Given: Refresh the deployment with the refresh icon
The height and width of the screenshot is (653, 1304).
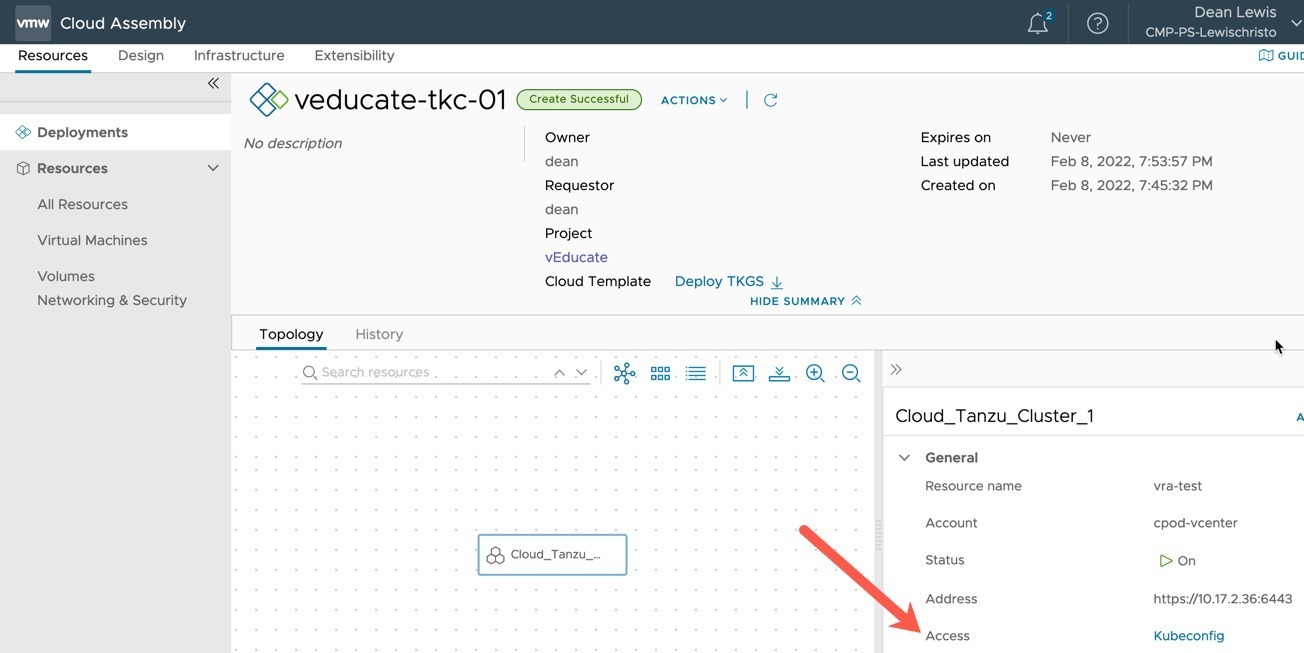Looking at the screenshot, I should click(770, 100).
